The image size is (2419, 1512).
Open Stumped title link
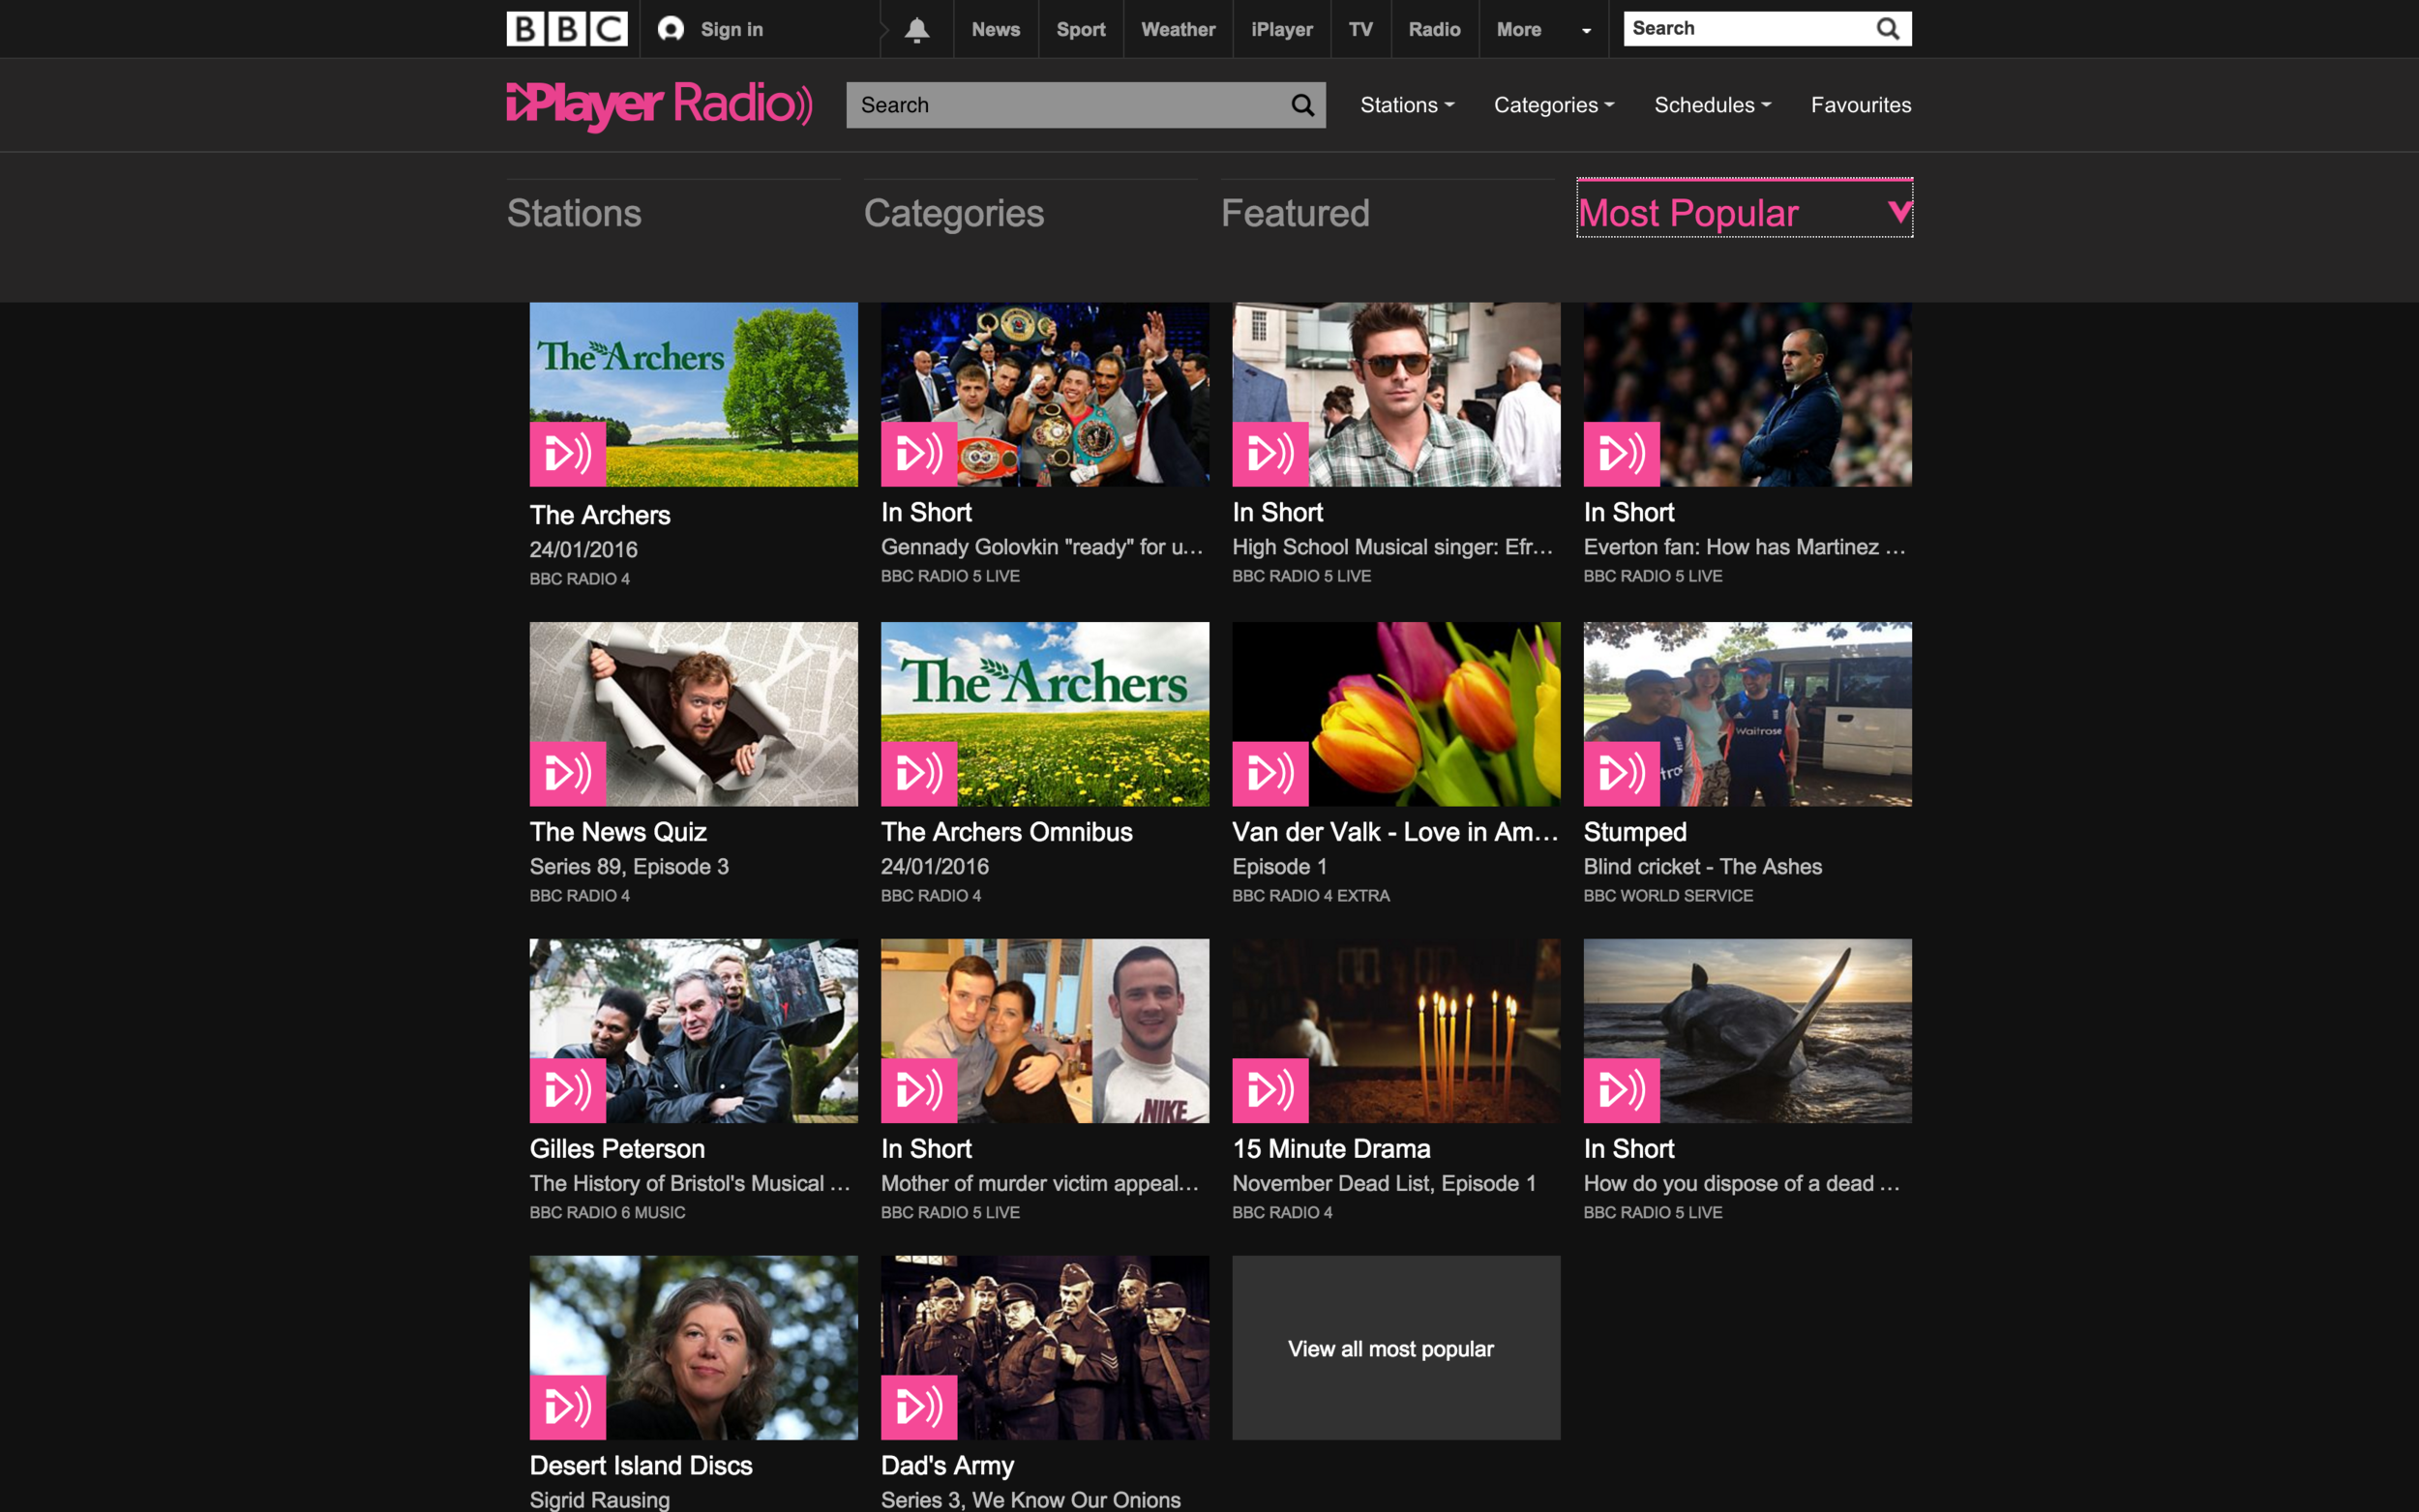pos(1635,832)
